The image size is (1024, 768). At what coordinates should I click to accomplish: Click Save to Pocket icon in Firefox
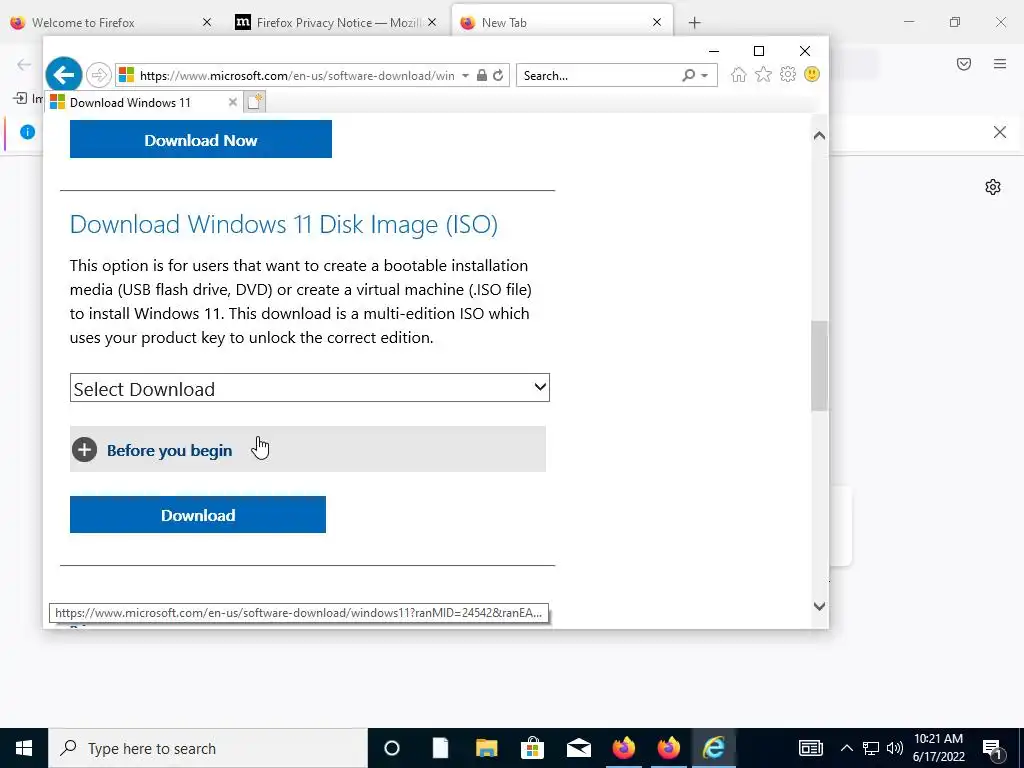coord(964,64)
